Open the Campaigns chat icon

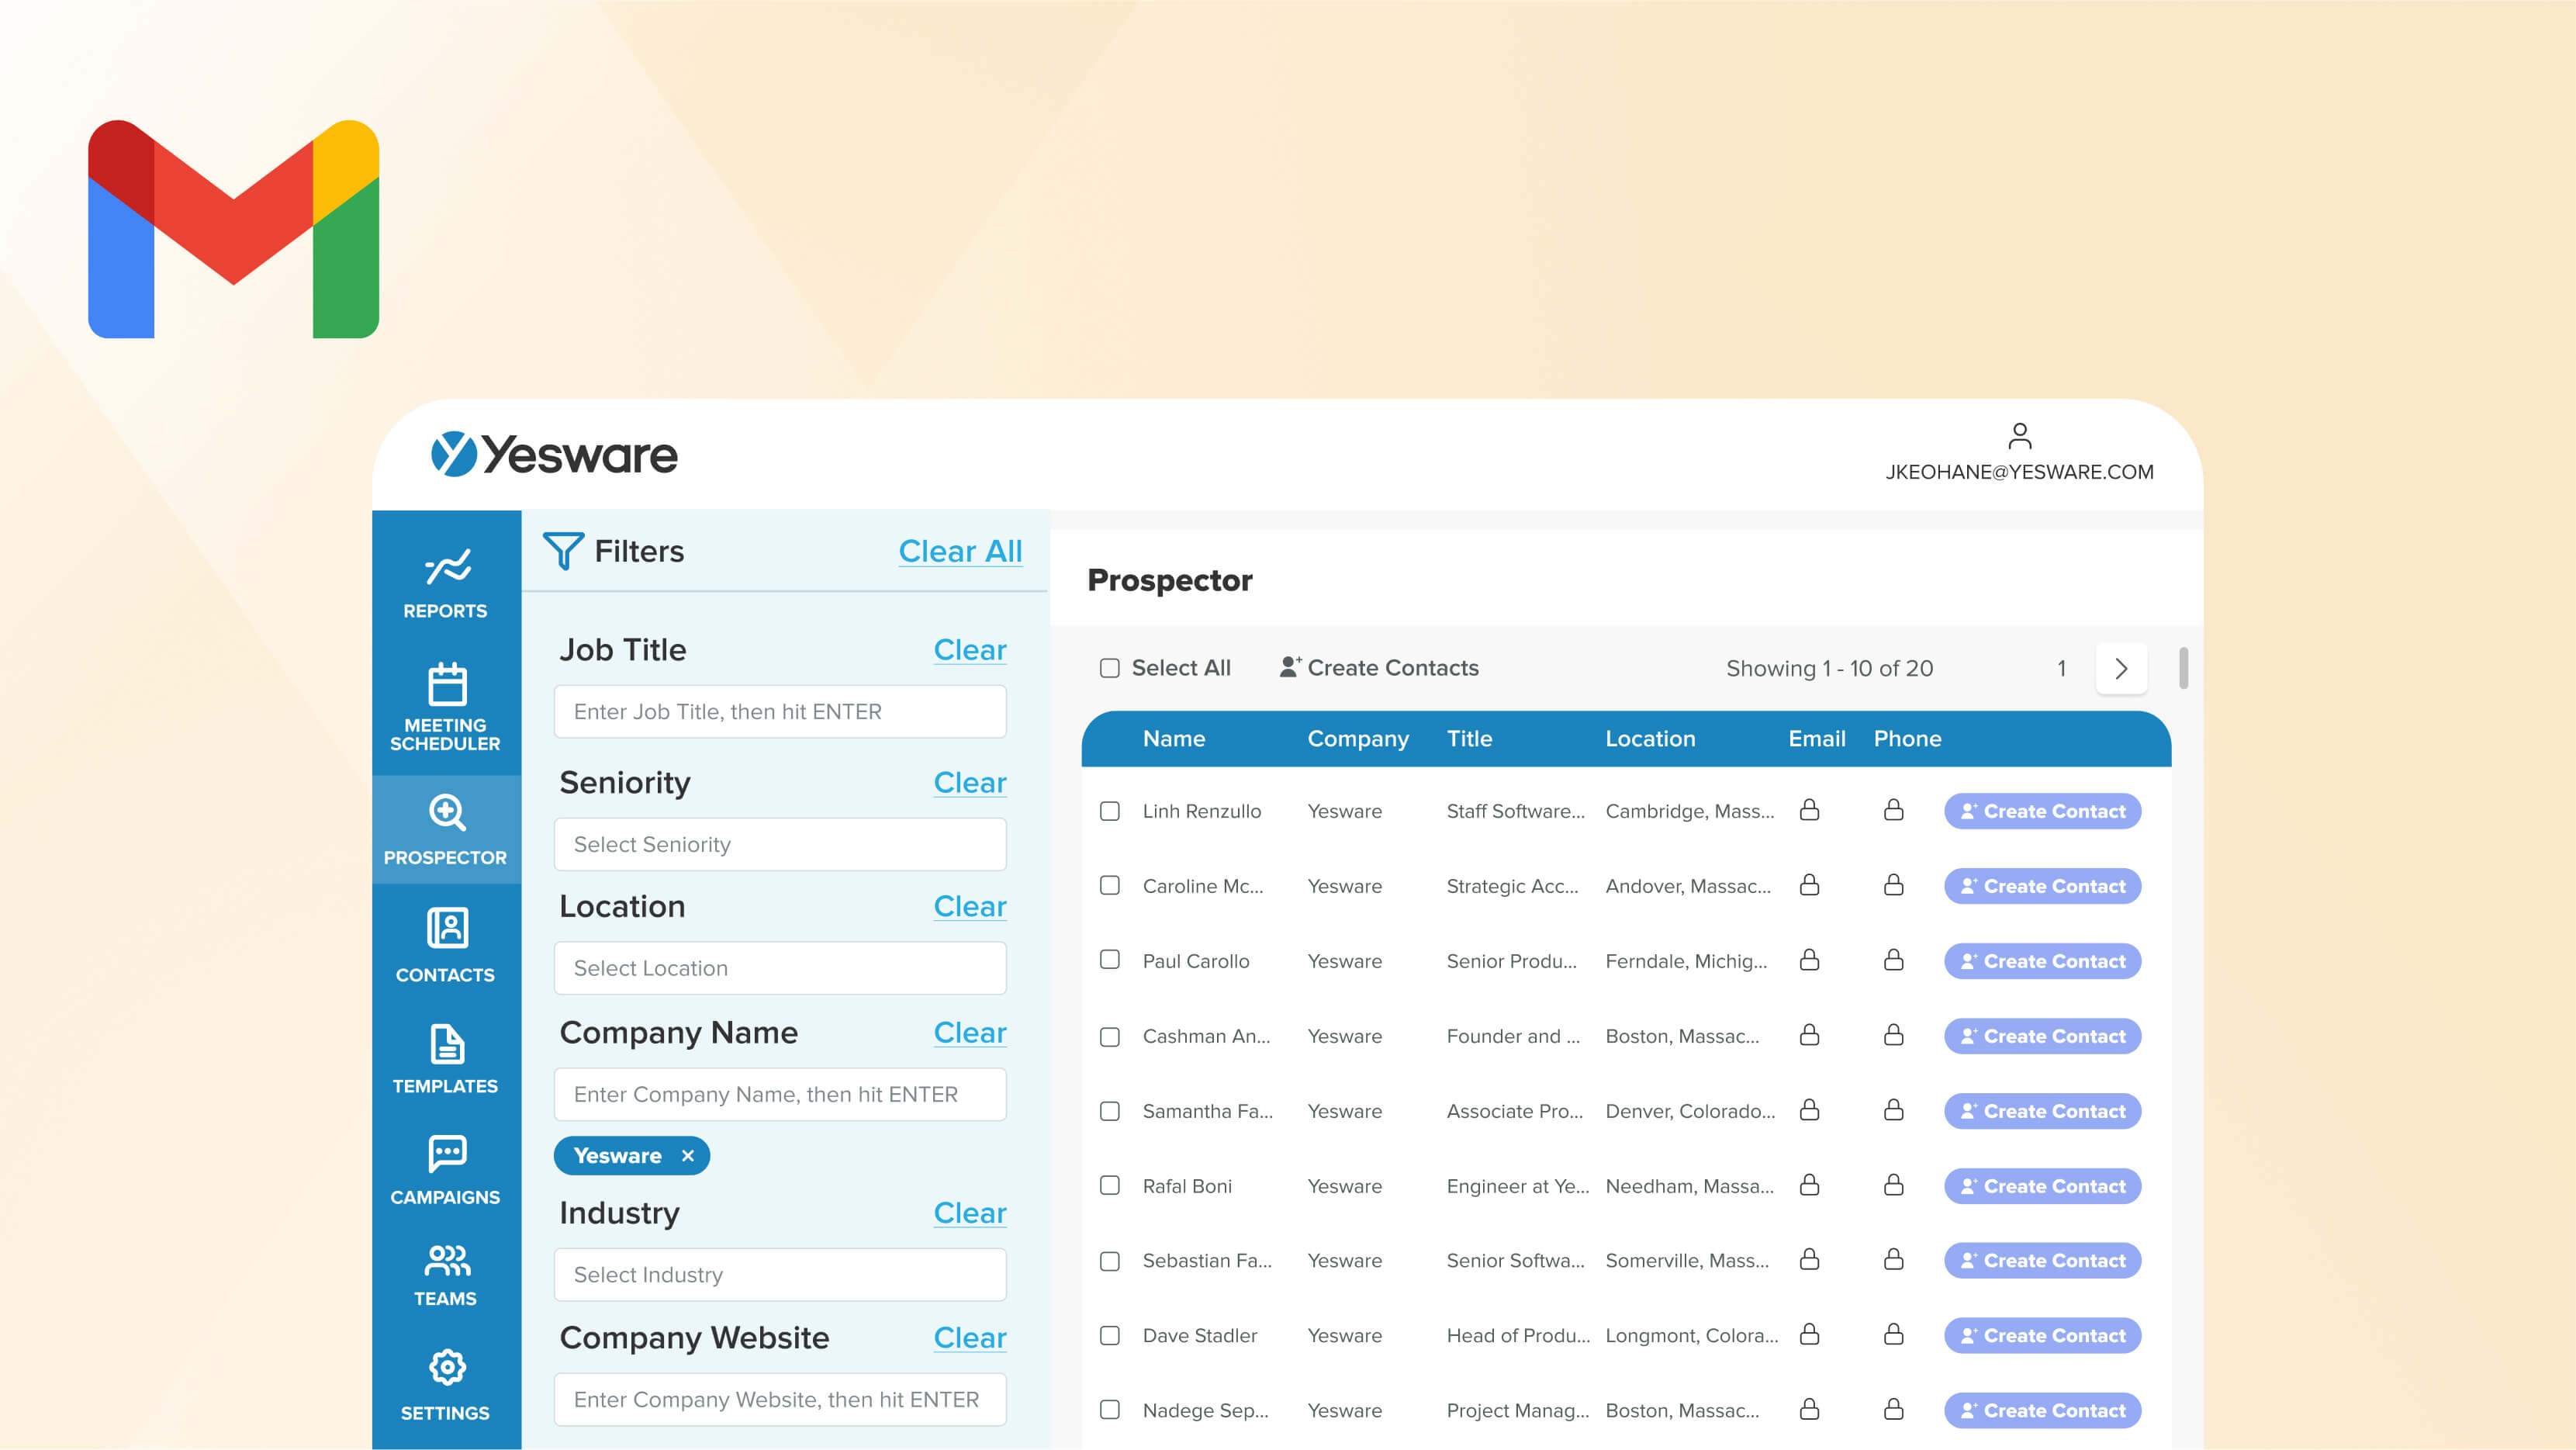(x=447, y=1154)
